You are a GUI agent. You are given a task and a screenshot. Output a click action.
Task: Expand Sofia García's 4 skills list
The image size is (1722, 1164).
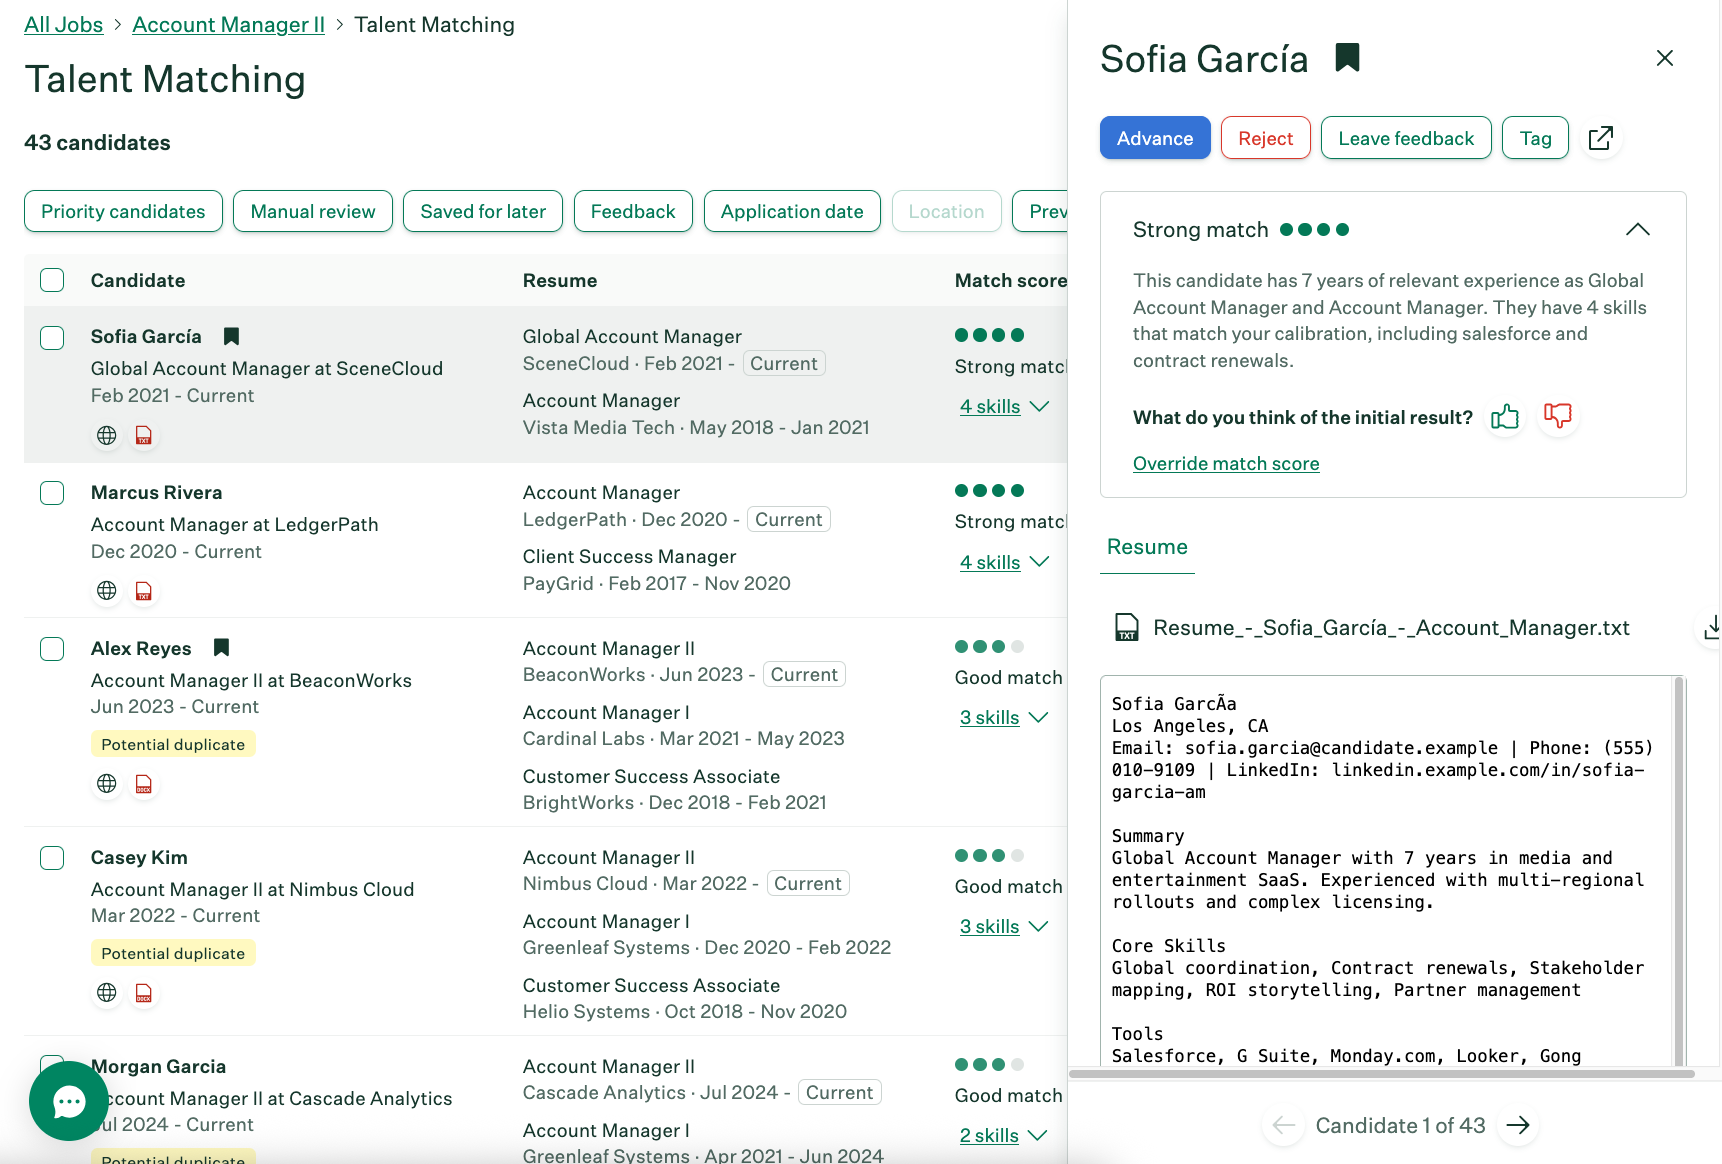(x=1003, y=407)
